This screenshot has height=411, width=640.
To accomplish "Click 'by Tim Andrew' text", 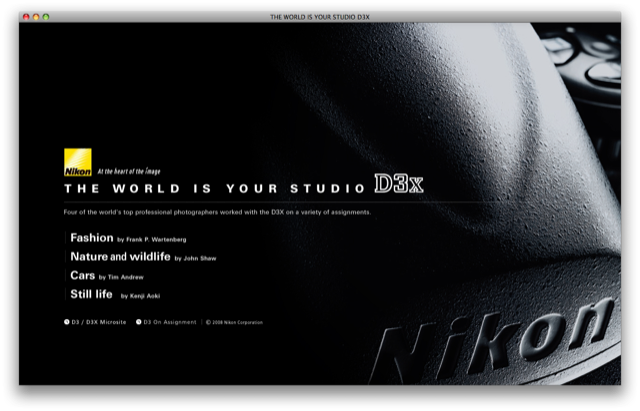I will (x=121, y=277).
